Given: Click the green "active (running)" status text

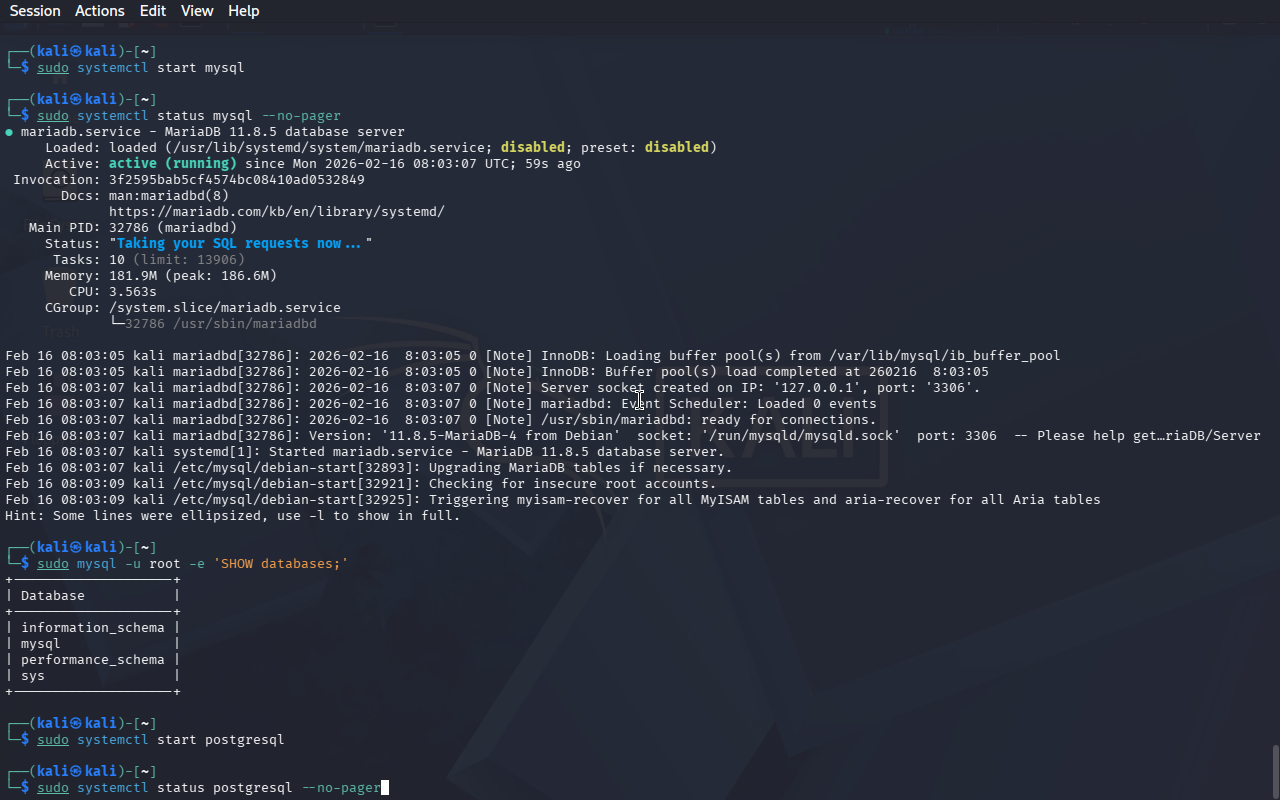Looking at the screenshot, I should [x=172, y=164].
